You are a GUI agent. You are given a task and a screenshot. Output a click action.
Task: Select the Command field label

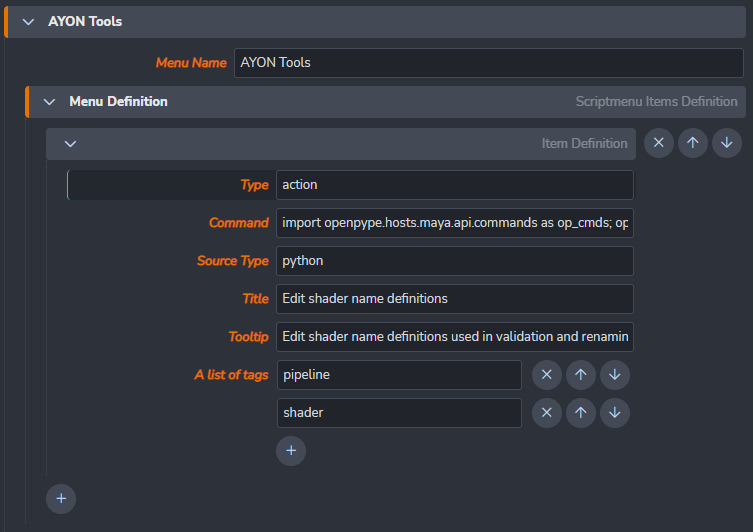click(239, 223)
